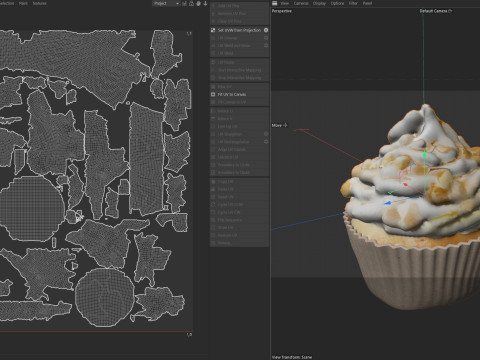Click the green Y-axis gizmo arrow
The width and height of the screenshot is (480, 360).
(x=424, y=154)
